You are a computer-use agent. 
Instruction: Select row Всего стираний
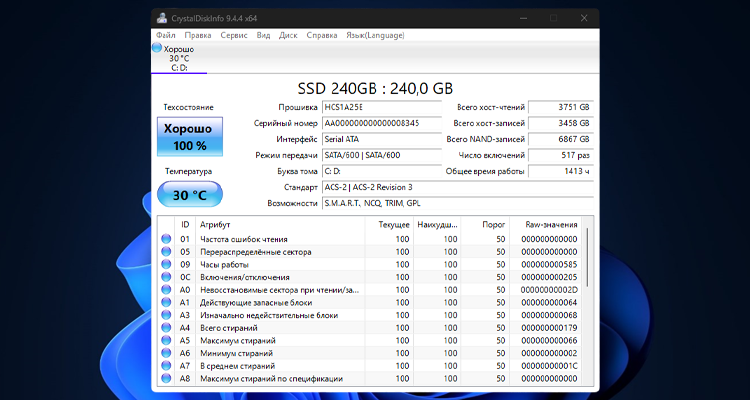(x=370, y=328)
